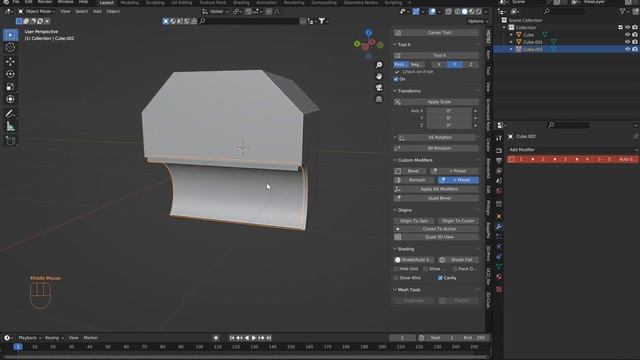Click the auto keying record dot
This screenshot has width=640, height=360.
(216, 338)
